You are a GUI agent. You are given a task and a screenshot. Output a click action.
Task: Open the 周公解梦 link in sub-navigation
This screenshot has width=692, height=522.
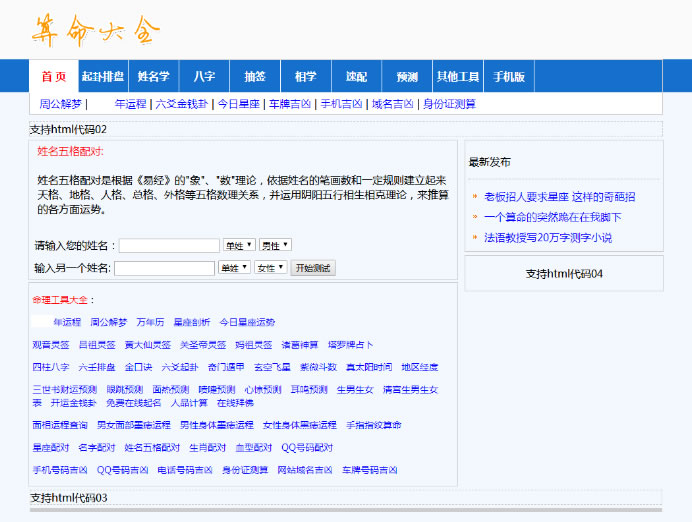pos(60,103)
